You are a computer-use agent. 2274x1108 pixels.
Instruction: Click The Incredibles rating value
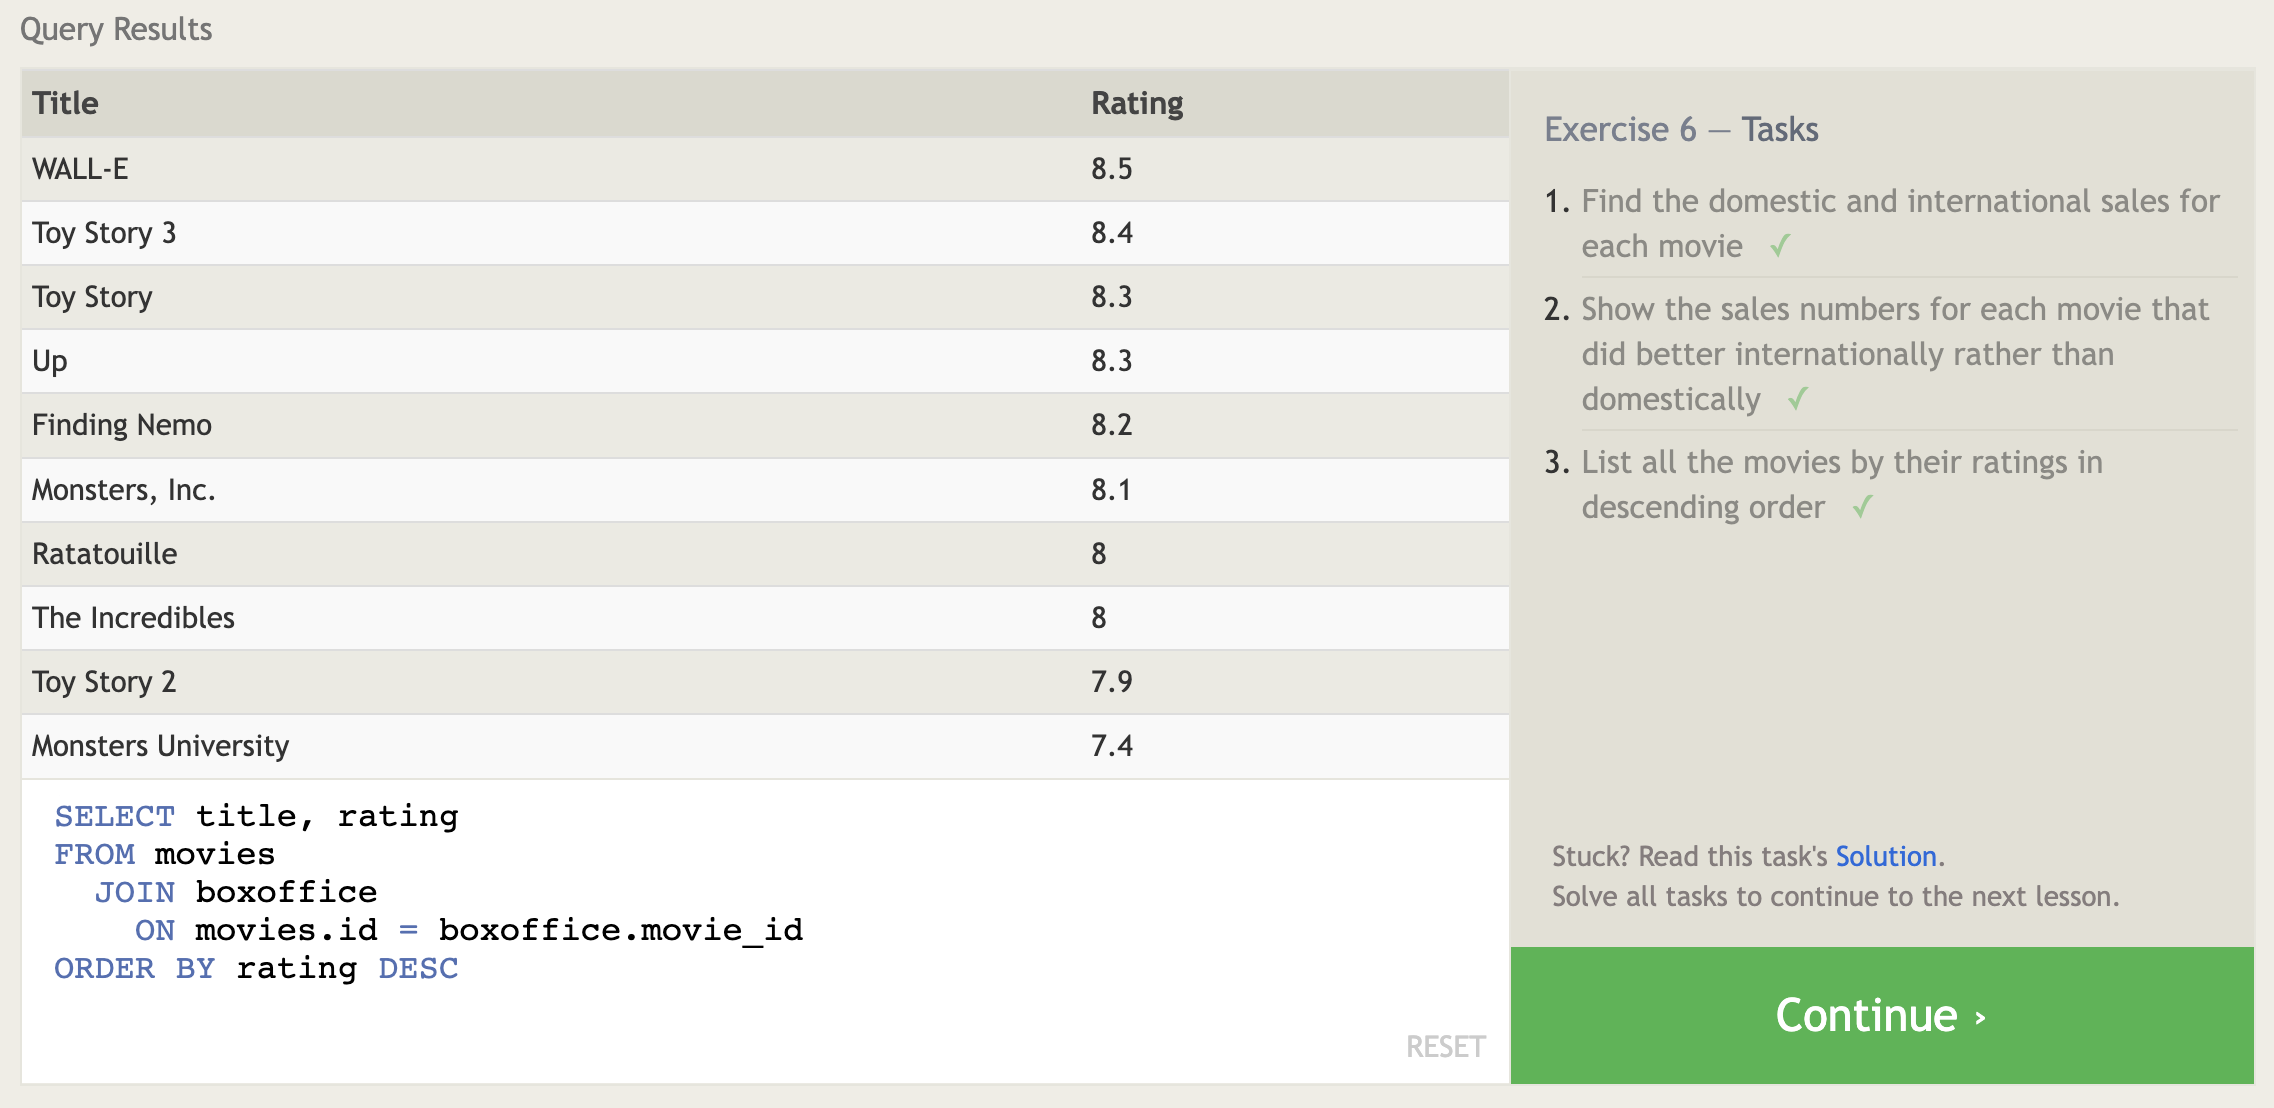coord(1098,618)
